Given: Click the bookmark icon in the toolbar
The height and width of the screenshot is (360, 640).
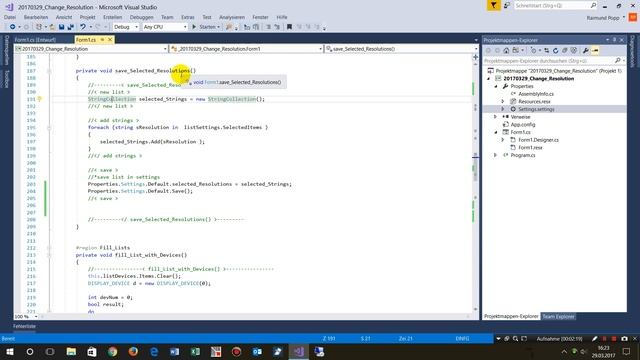Looking at the screenshot, I should [x=289, y=27].
